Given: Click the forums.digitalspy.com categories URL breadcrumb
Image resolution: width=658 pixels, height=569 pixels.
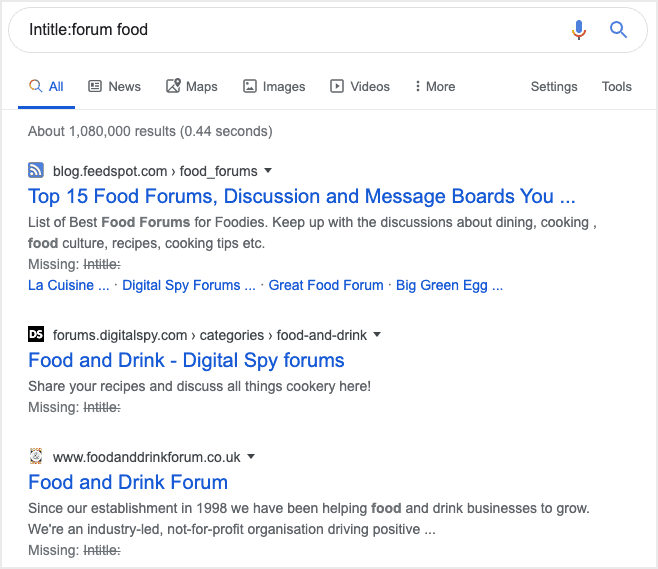Looking at the screenshot, I should click(x=210, y=335).
